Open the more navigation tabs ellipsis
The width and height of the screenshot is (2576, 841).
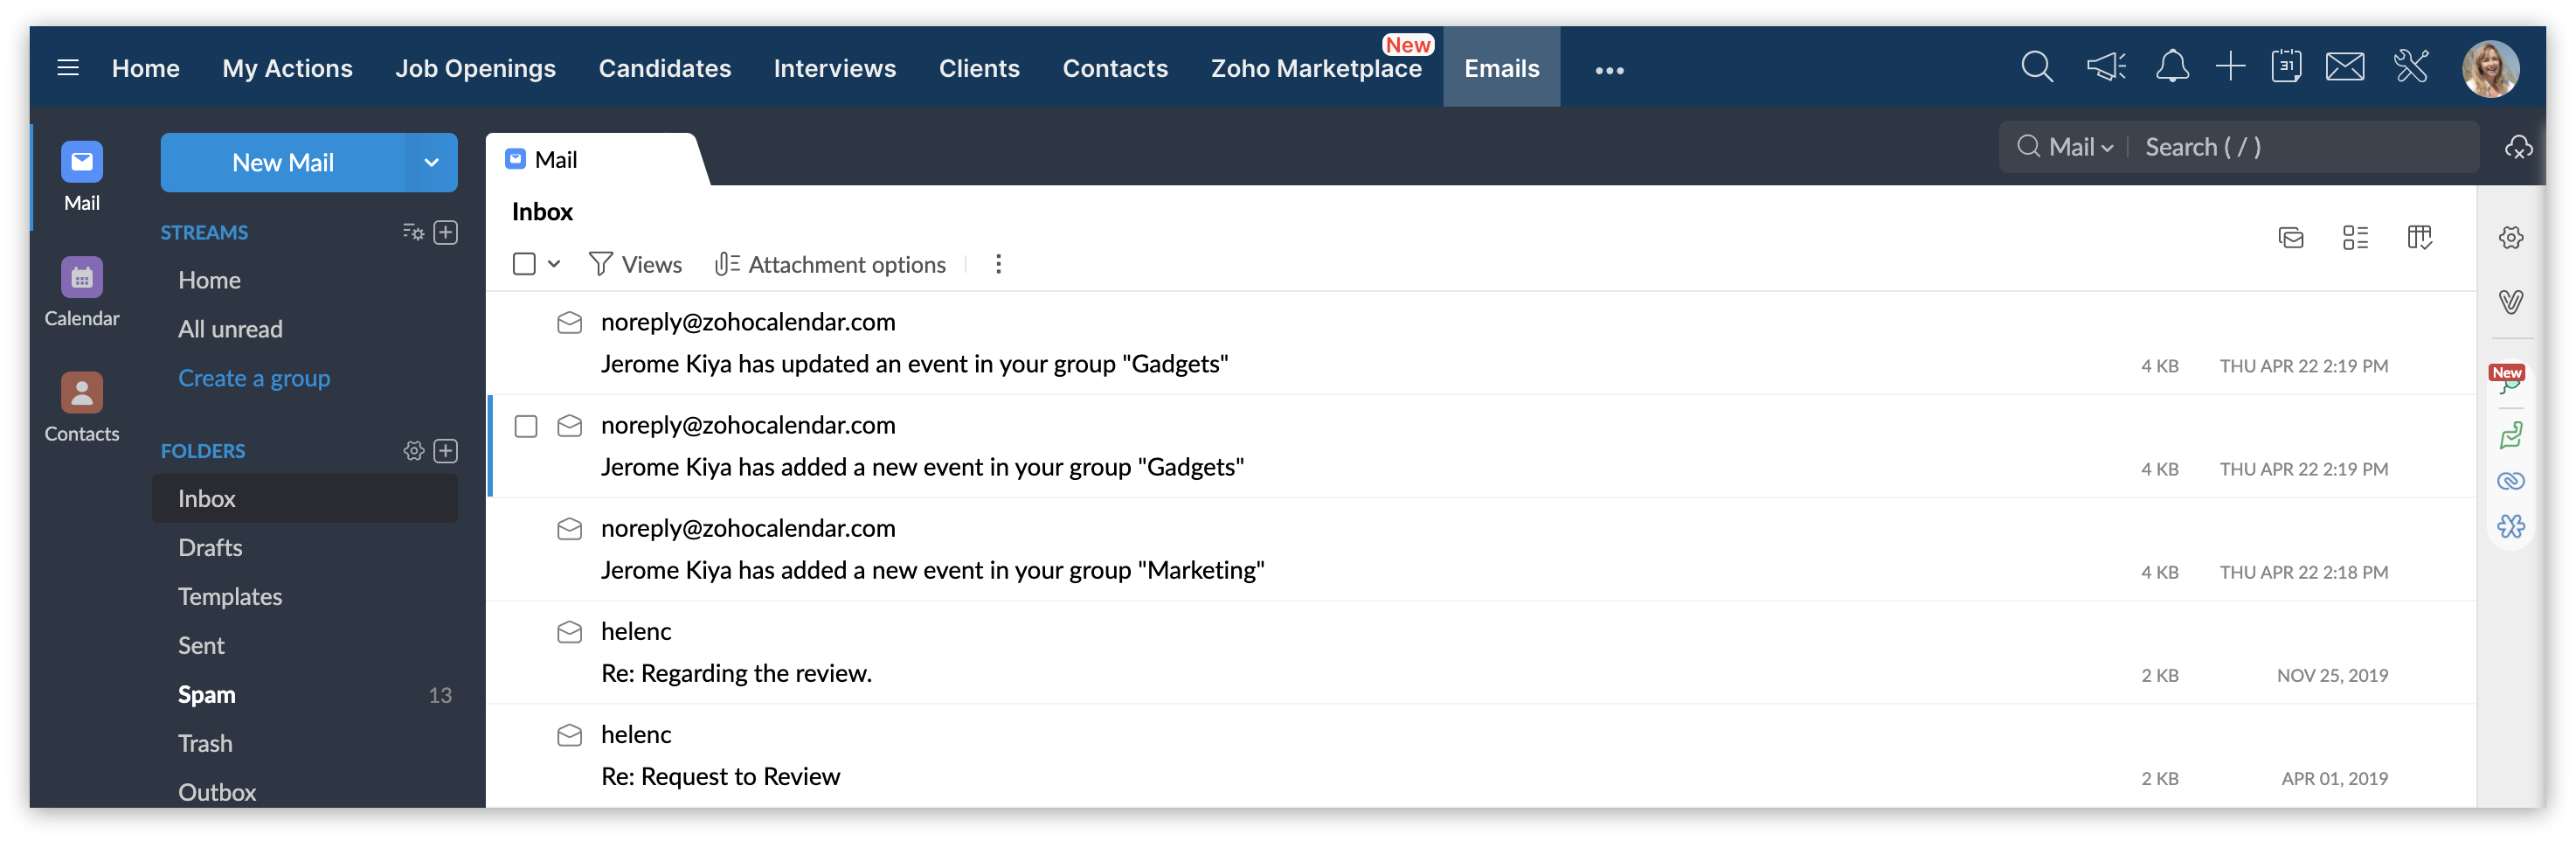pyautogui.click(x=1609, y=70)
